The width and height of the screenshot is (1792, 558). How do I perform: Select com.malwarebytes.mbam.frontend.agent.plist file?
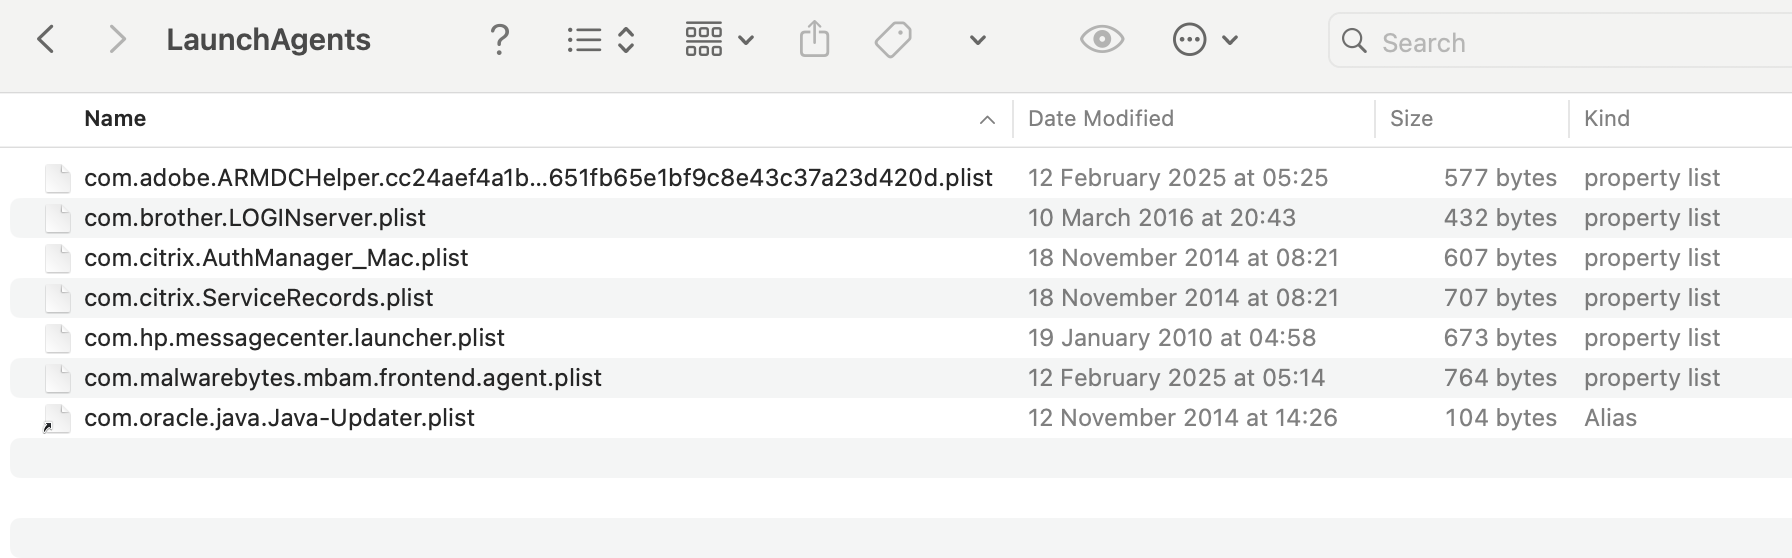point(342,378)
